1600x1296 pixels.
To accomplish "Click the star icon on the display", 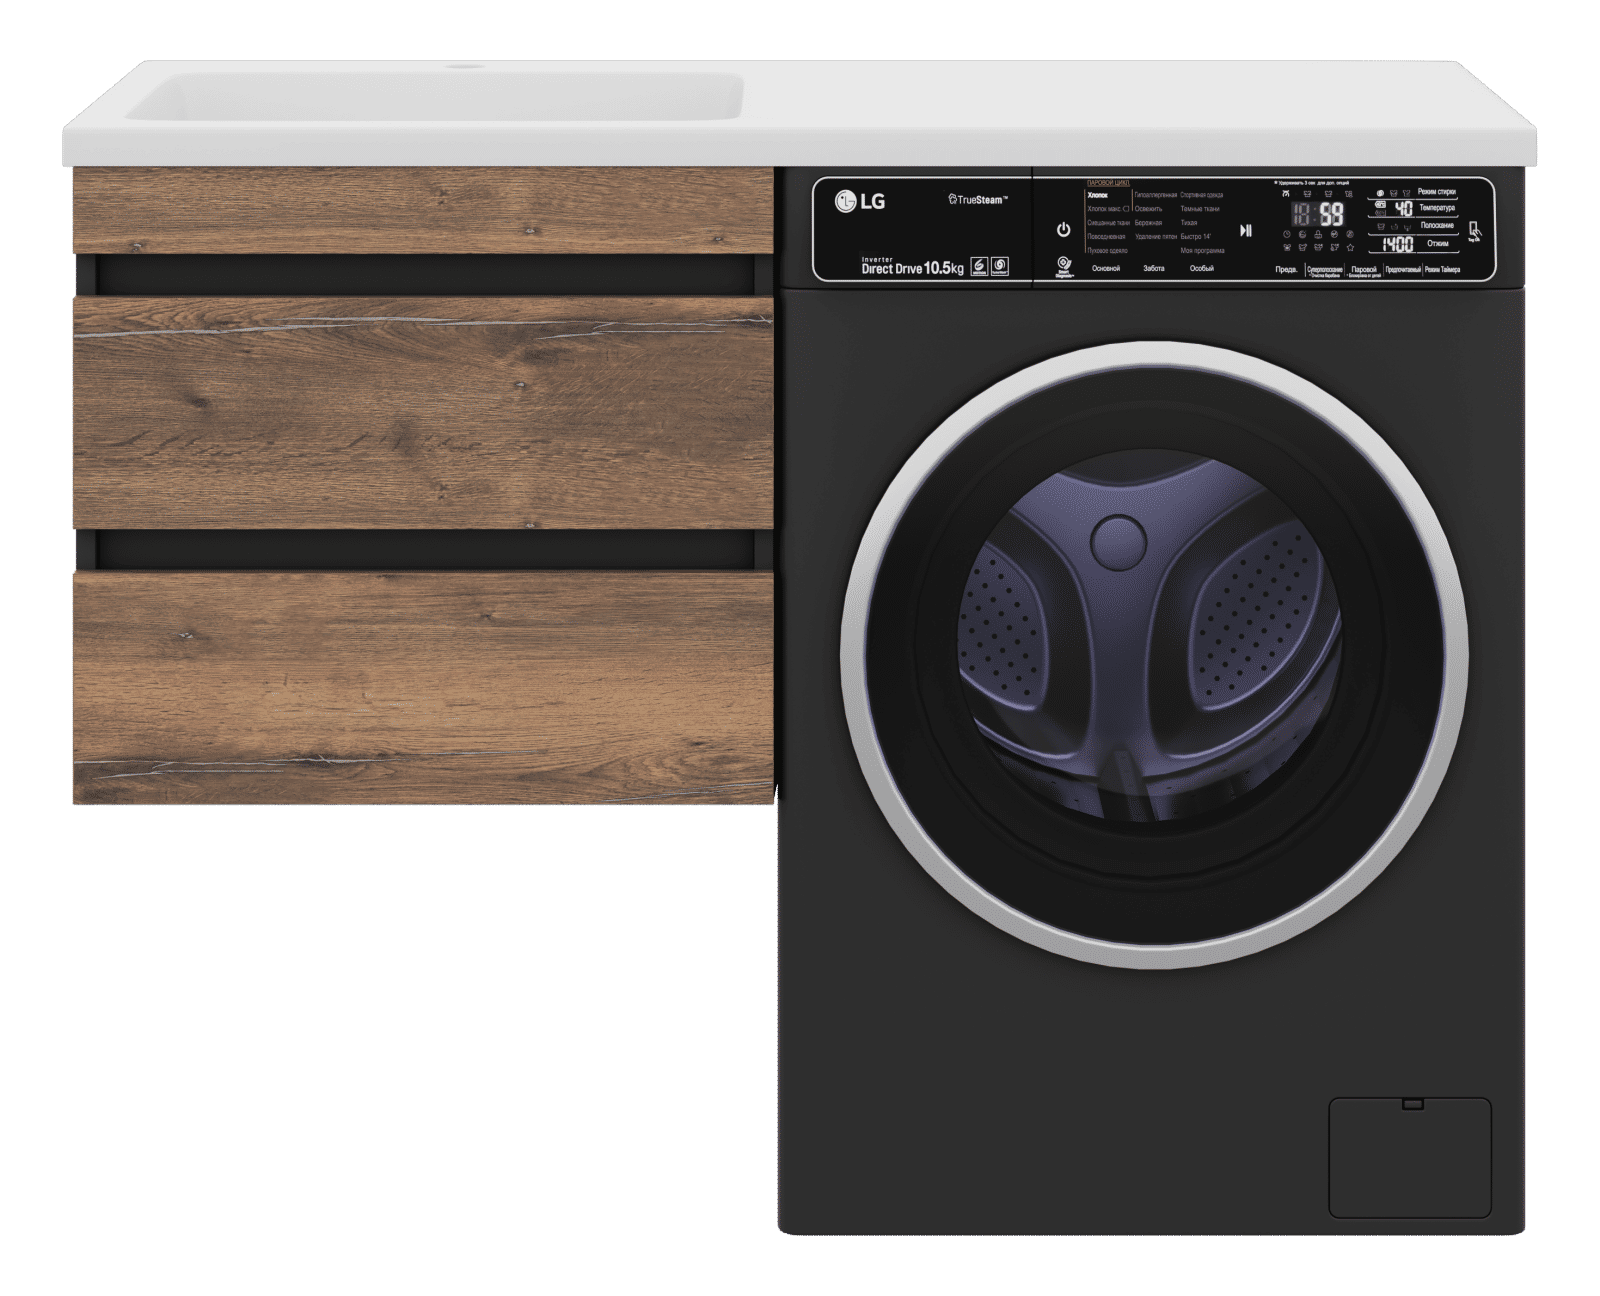I will tap(1352, 246).
